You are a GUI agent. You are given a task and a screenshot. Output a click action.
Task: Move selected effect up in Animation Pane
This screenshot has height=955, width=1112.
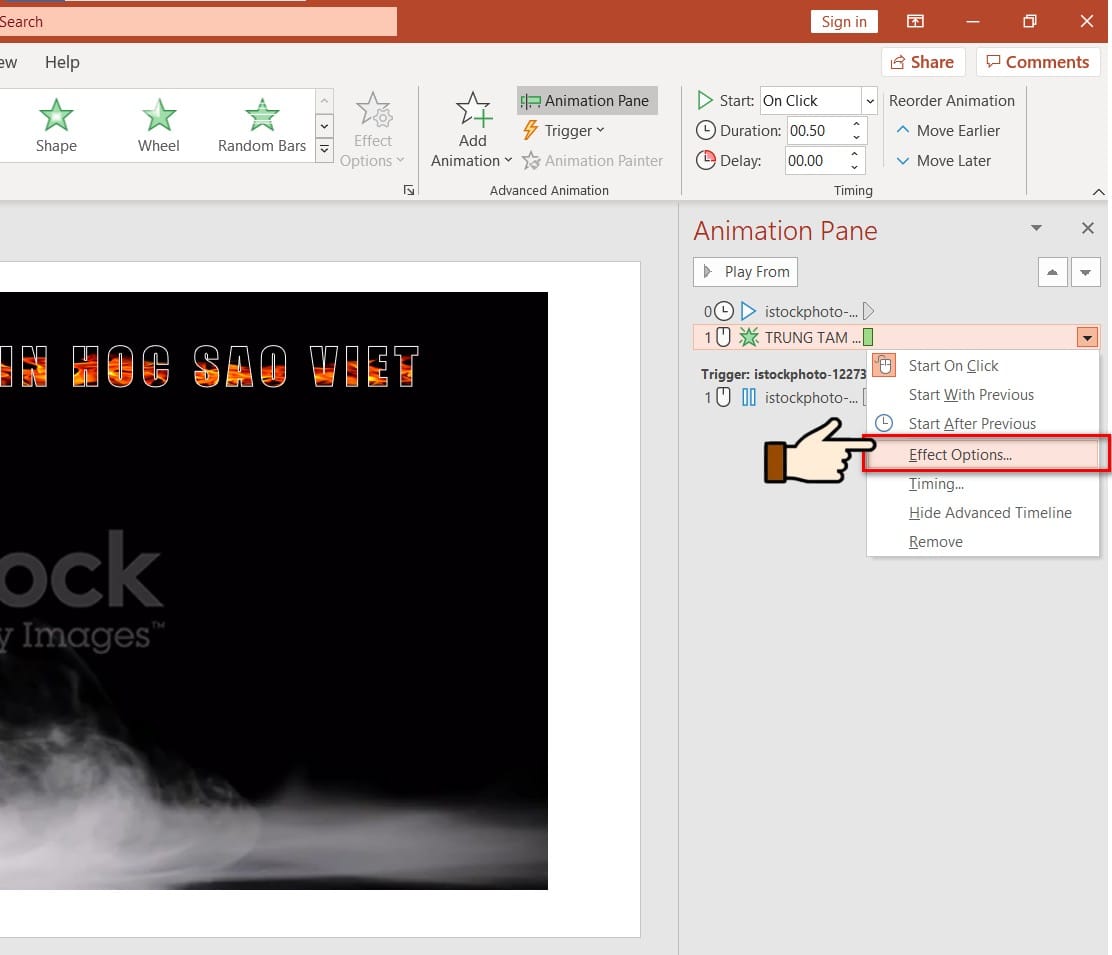click(x=1052, y=272)
